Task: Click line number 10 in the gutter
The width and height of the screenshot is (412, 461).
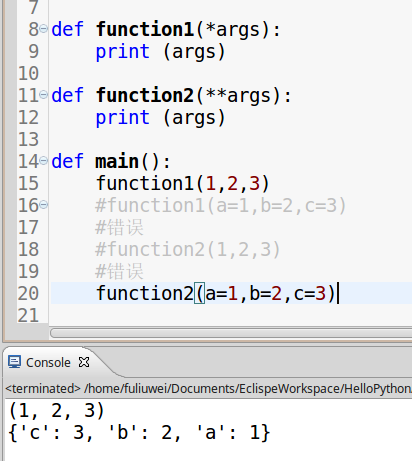Action: click(28, 73)
